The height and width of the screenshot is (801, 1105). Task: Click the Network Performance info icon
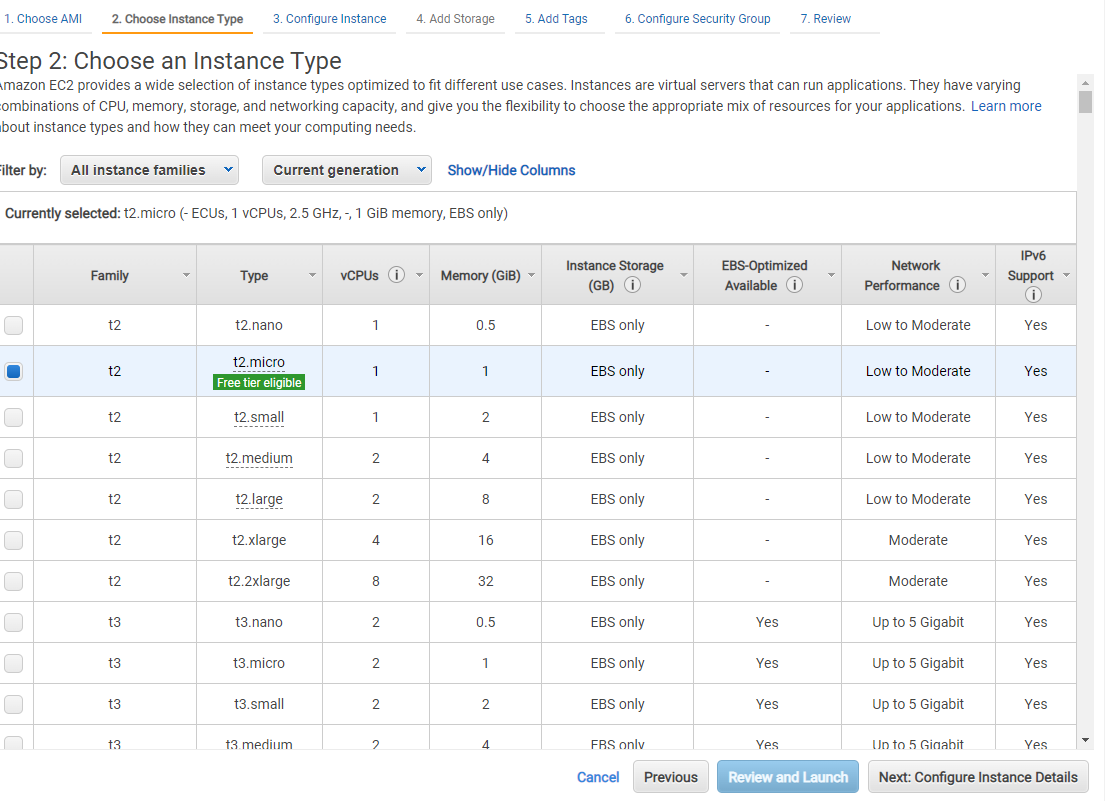[957, 285]
